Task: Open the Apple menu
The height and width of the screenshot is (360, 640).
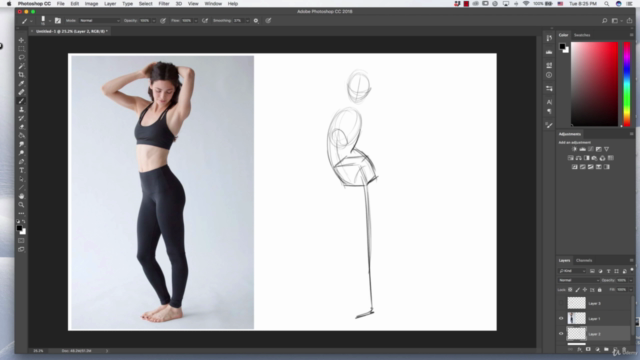Action: pyautogui.click(x=9, y=4)
